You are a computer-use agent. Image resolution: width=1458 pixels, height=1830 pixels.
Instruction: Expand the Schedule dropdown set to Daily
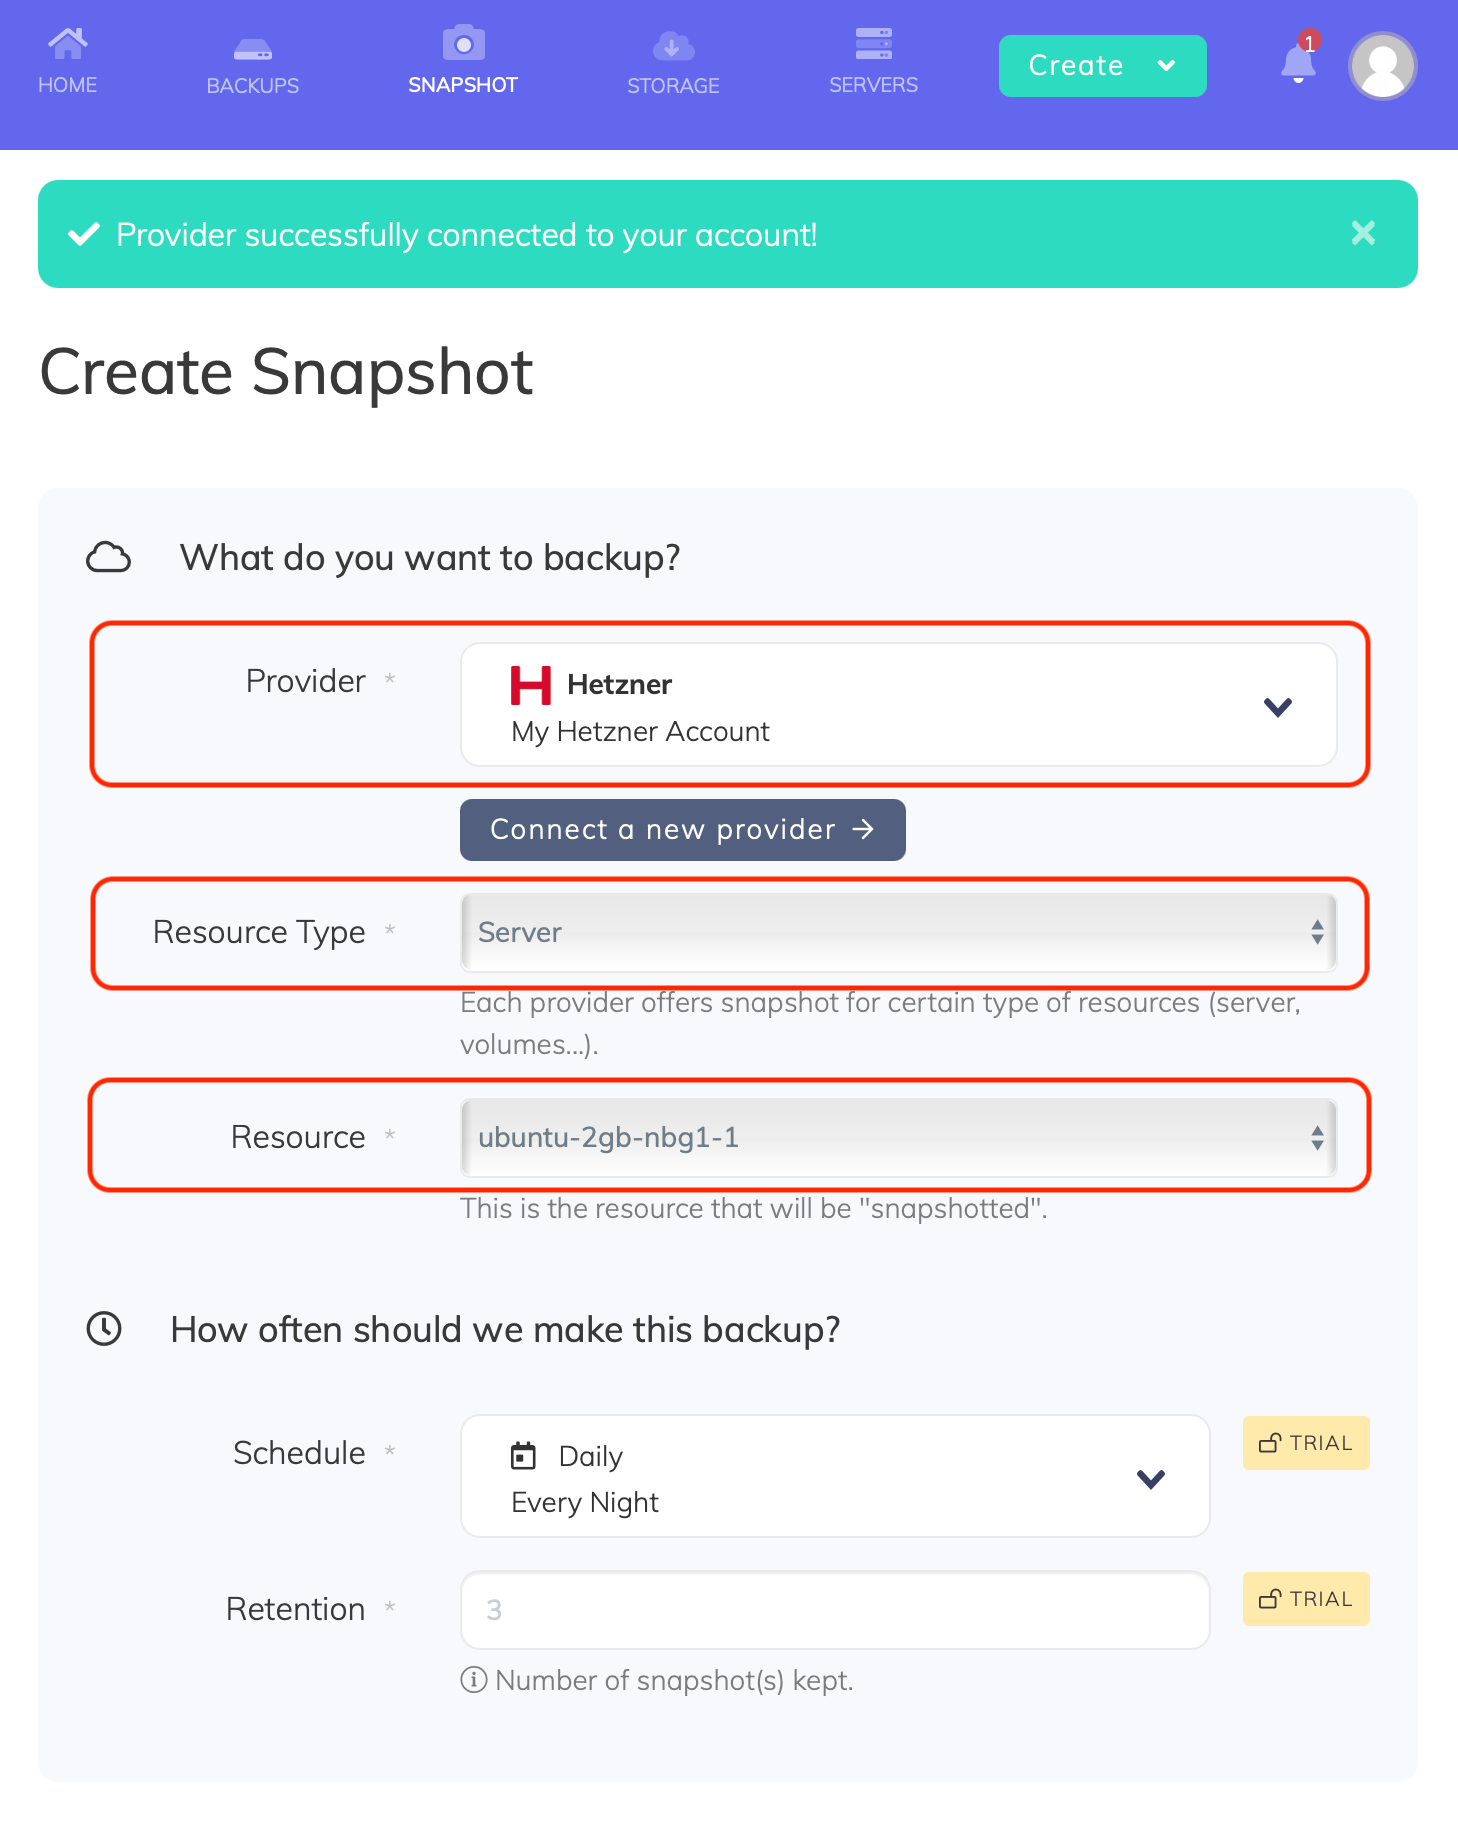point(834,1477)
